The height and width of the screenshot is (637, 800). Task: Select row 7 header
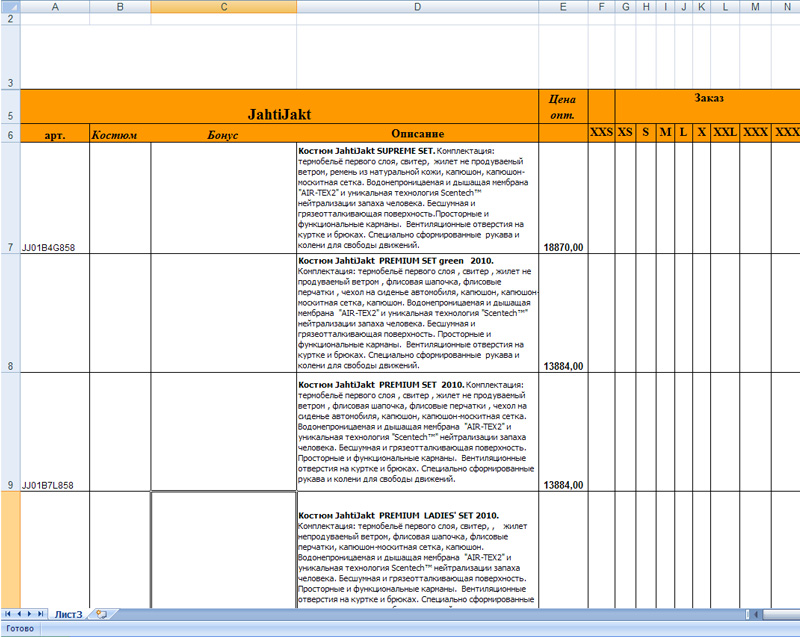point(10,198)
